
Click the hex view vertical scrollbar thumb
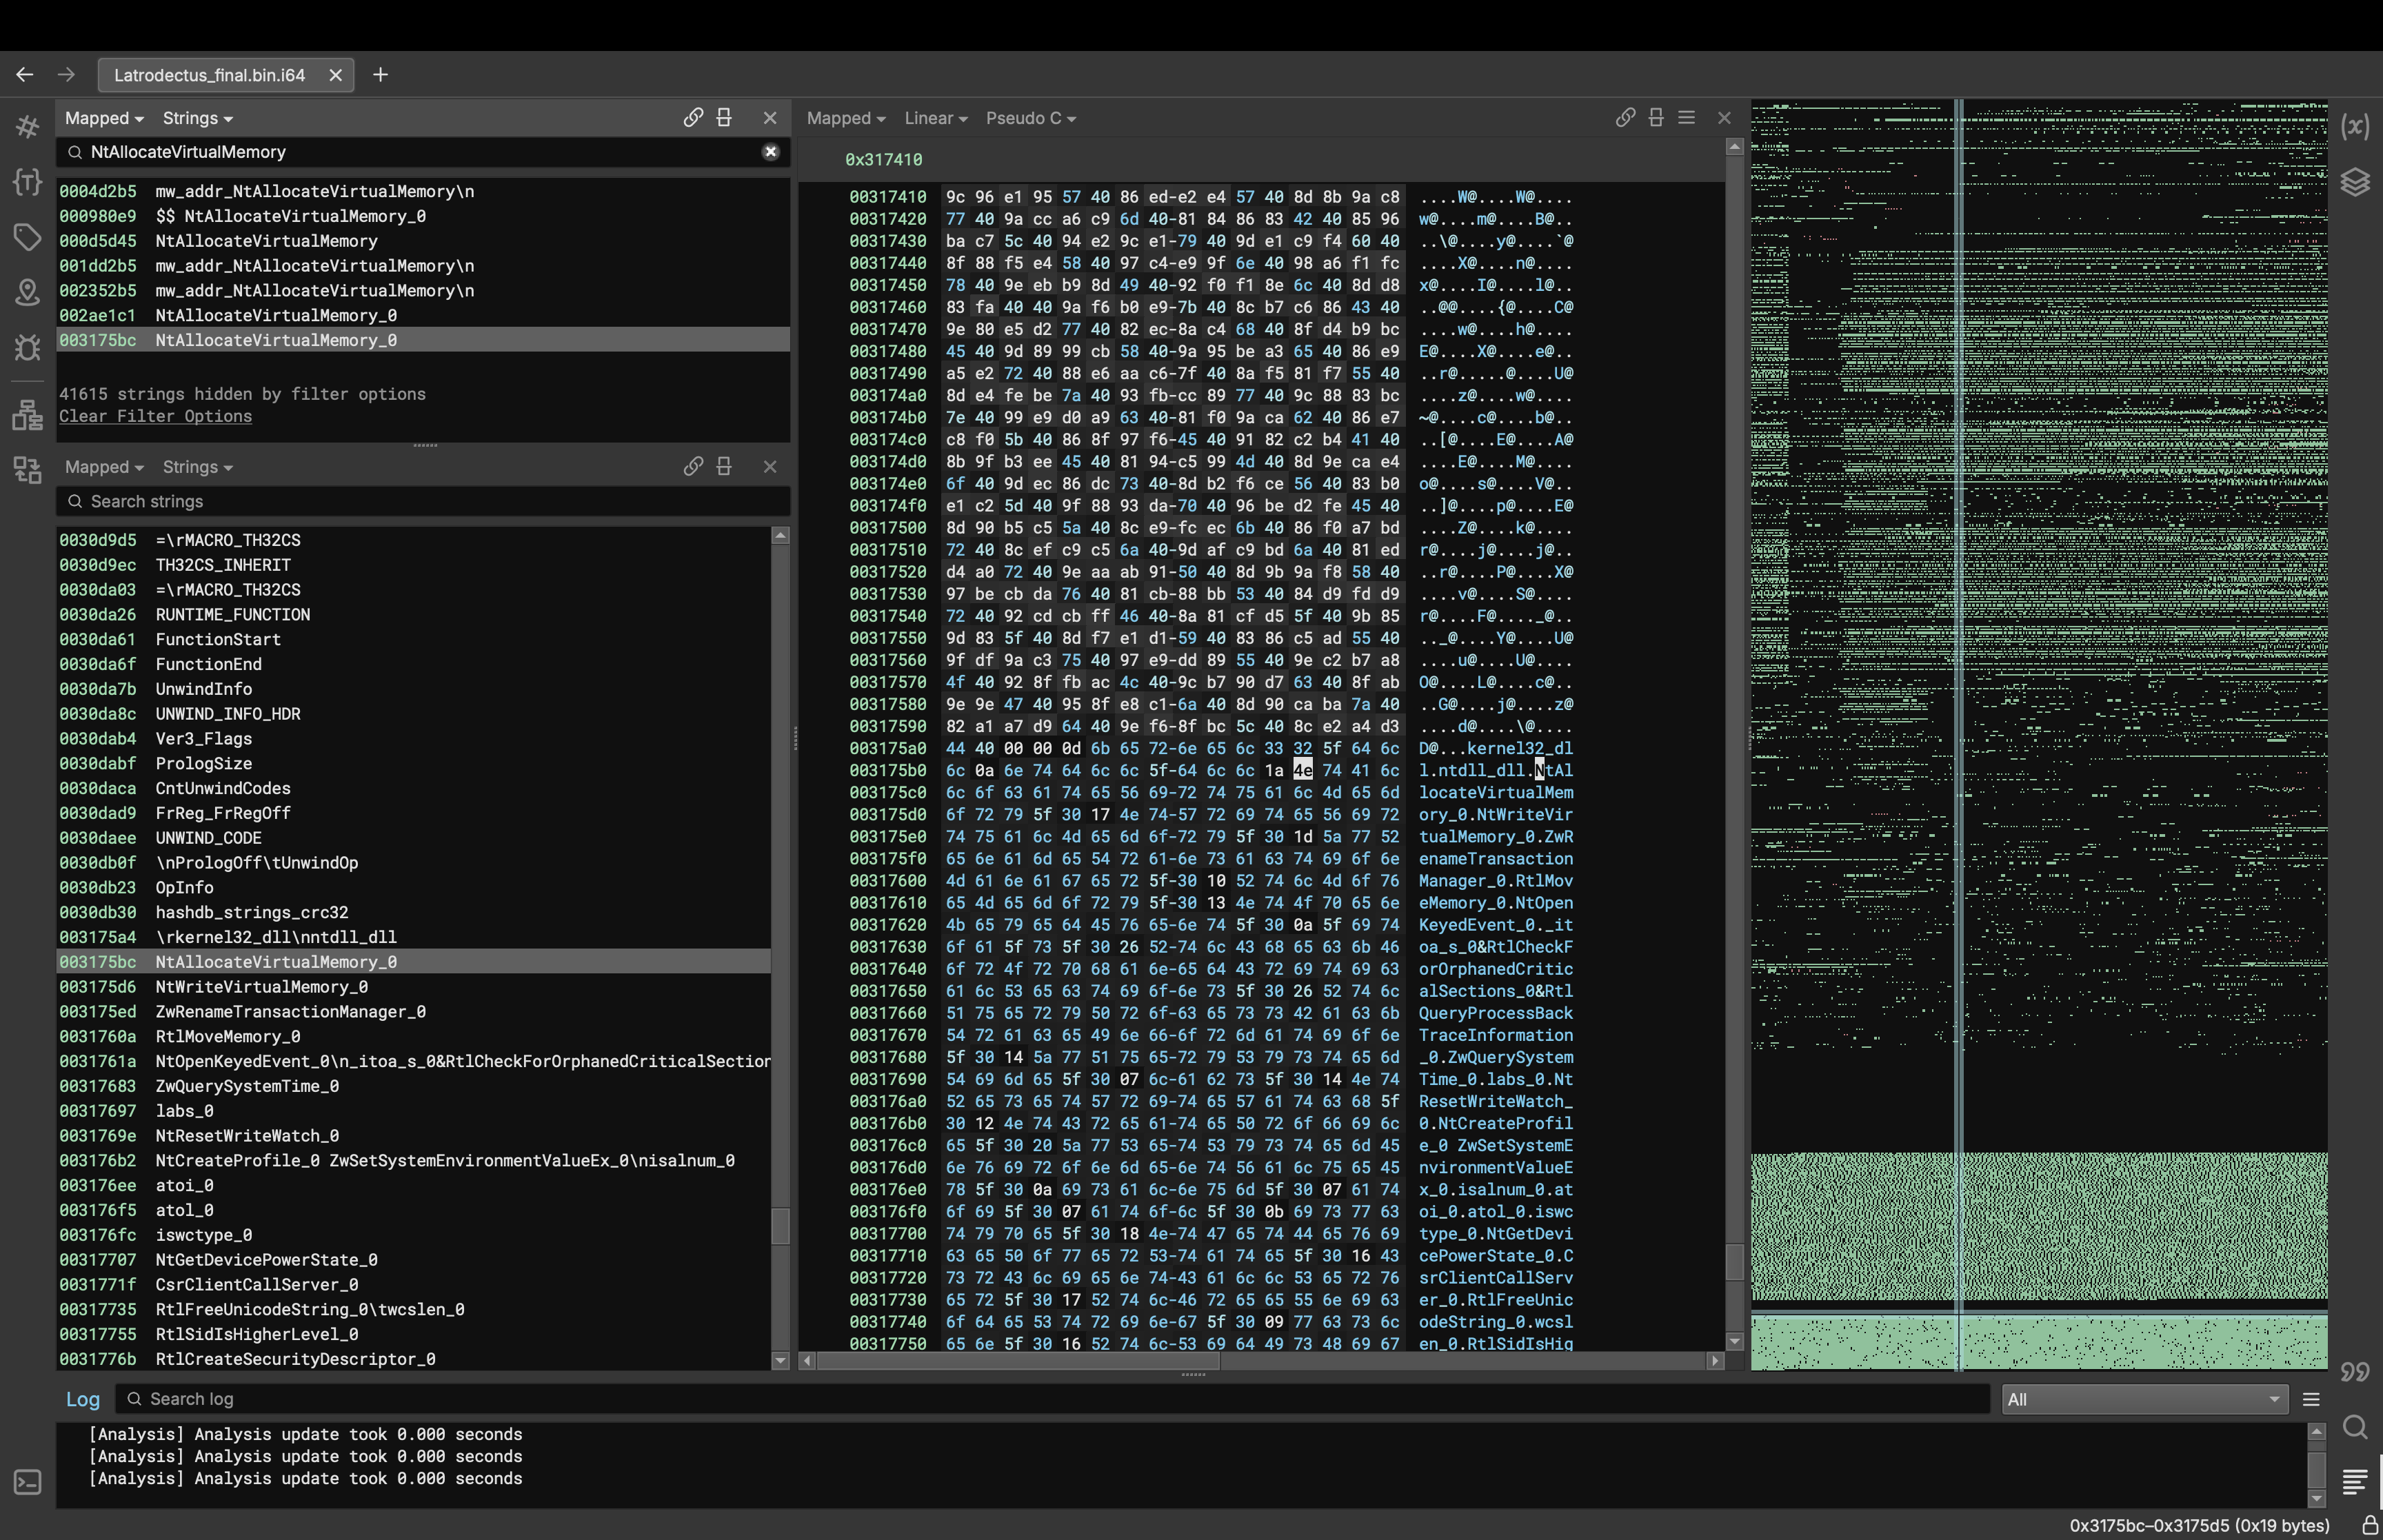pyautogui.click(x=1734, y=1261)
